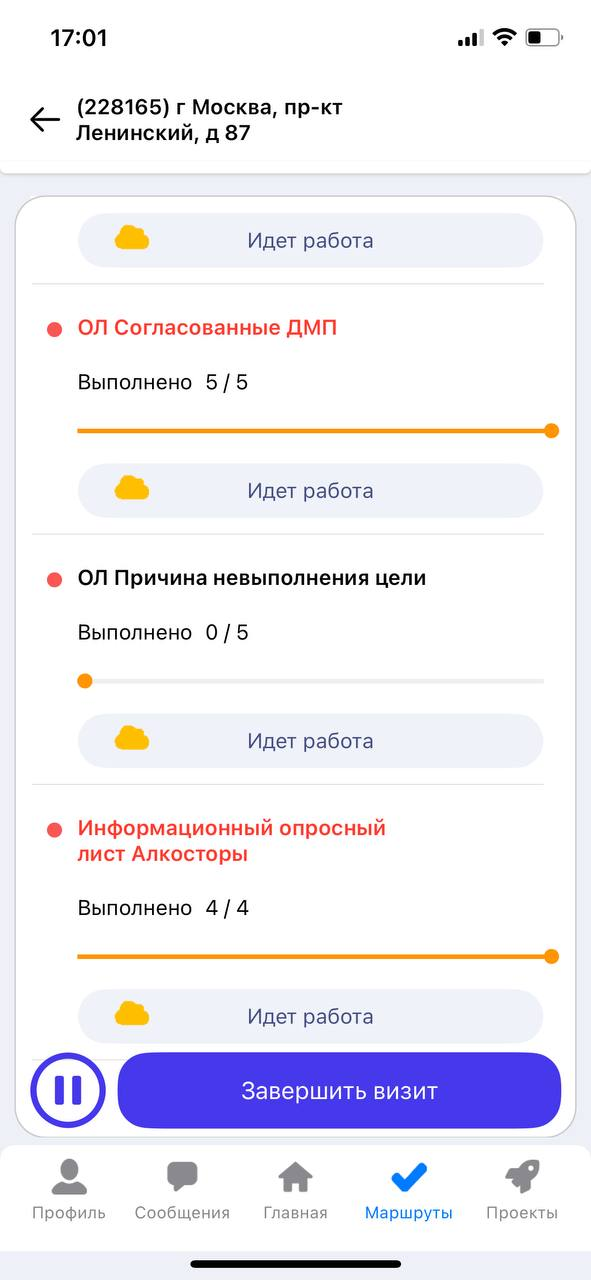Tap cloud icon under ОЛ Причина невыполнения цели
Image resolution: width=591 pixels, height=1280 pixels.
131,739
